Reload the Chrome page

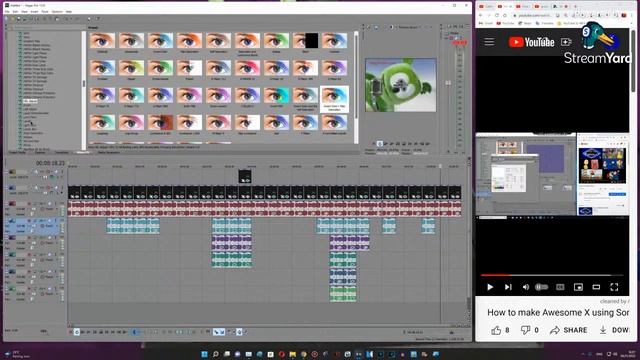click(497, 15)
